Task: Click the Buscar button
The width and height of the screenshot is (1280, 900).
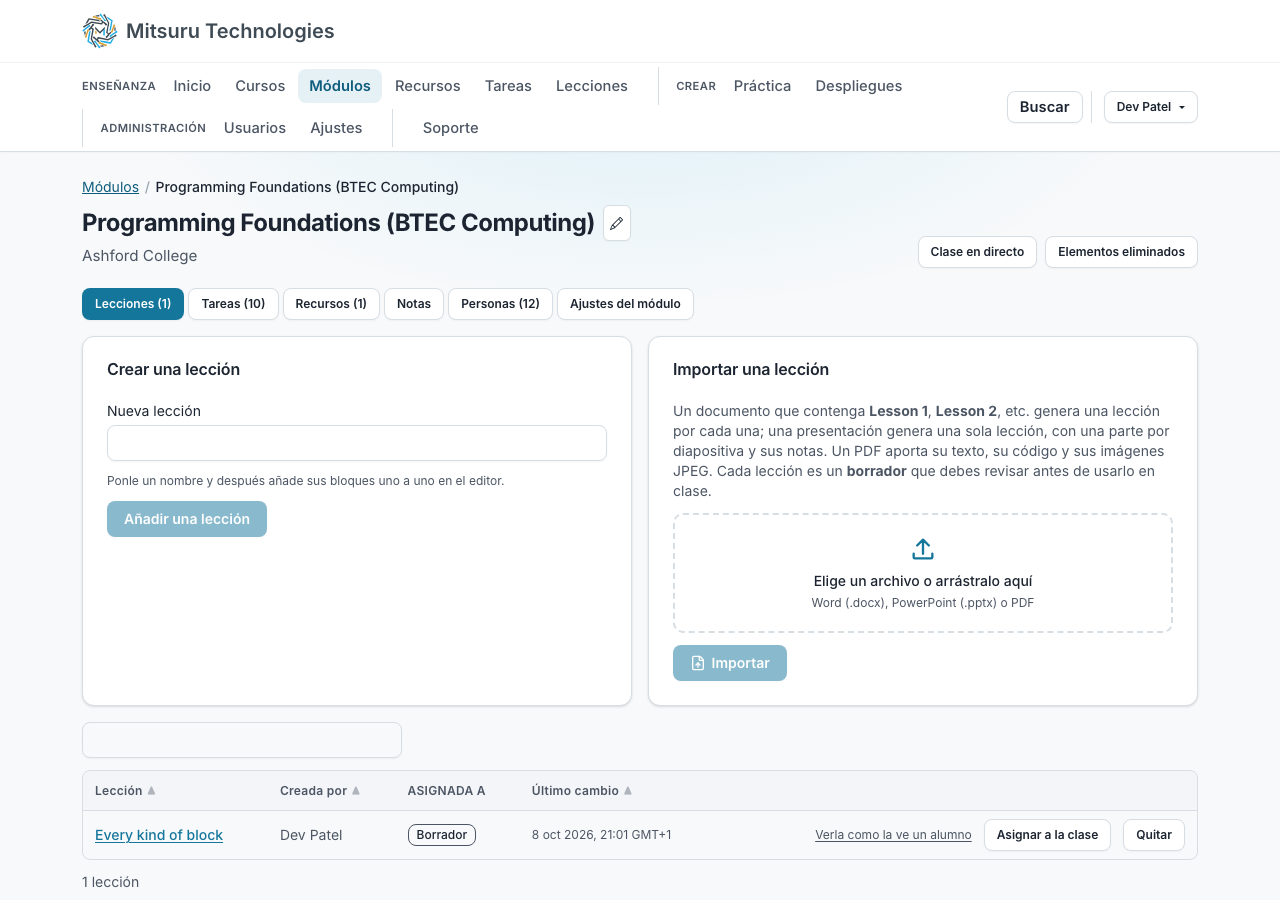Action: click(x=1045, y=107)
